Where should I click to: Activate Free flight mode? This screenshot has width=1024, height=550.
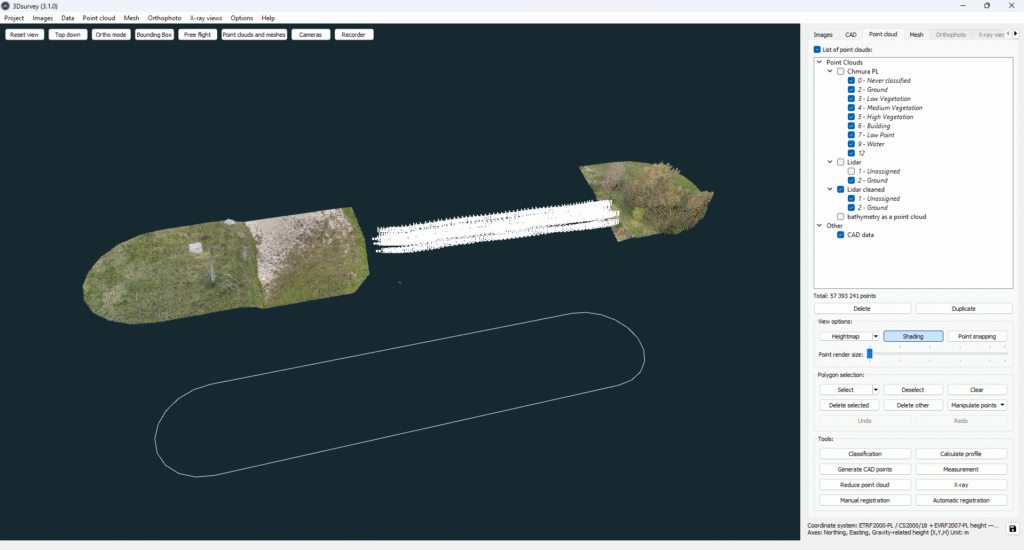[x=197, y=35]
